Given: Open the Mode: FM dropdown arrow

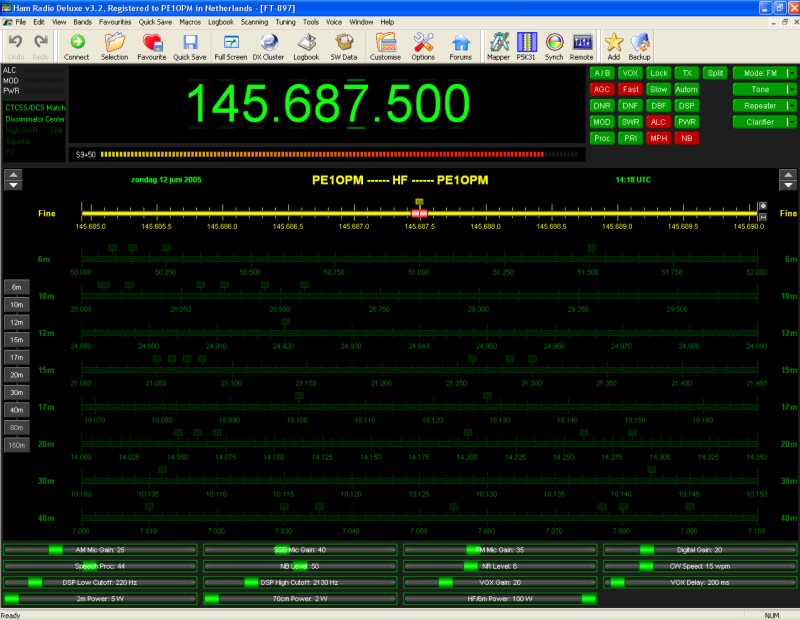Looking at the screenshot, I should pyautogui.click(x=791, y=73).
